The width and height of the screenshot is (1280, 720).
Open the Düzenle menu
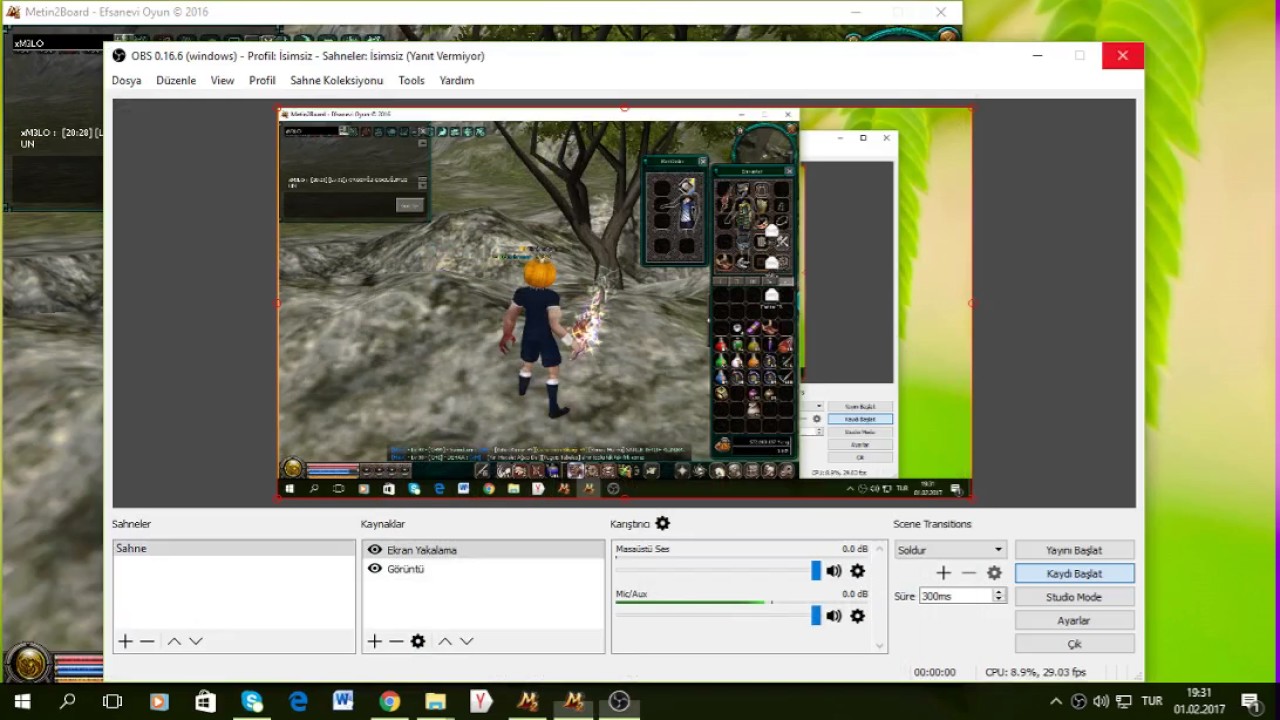point(176,80)
